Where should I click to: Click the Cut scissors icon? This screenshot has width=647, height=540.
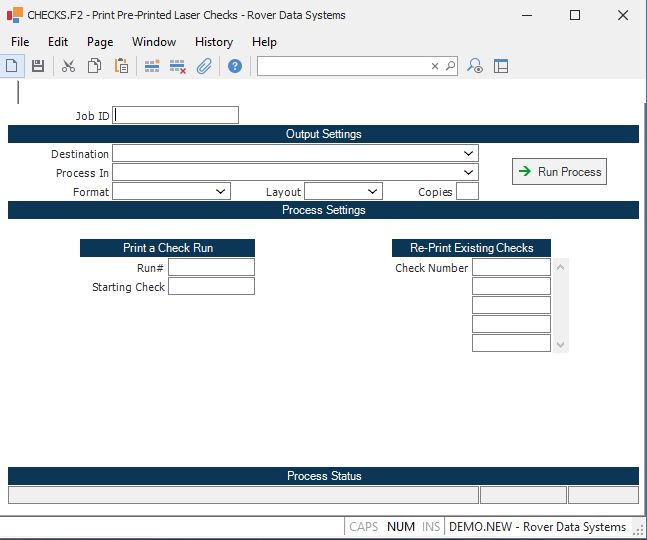tap(69, 66)
